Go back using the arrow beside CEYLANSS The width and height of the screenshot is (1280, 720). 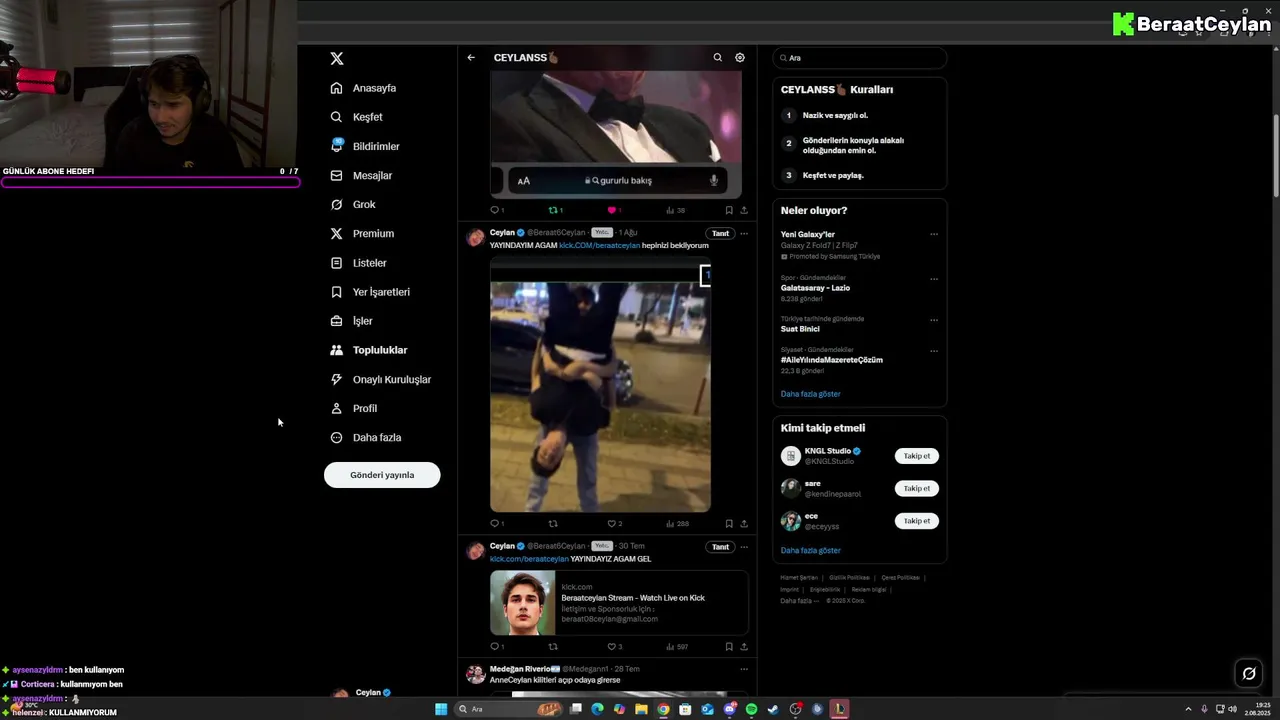[x=471, y=58]
